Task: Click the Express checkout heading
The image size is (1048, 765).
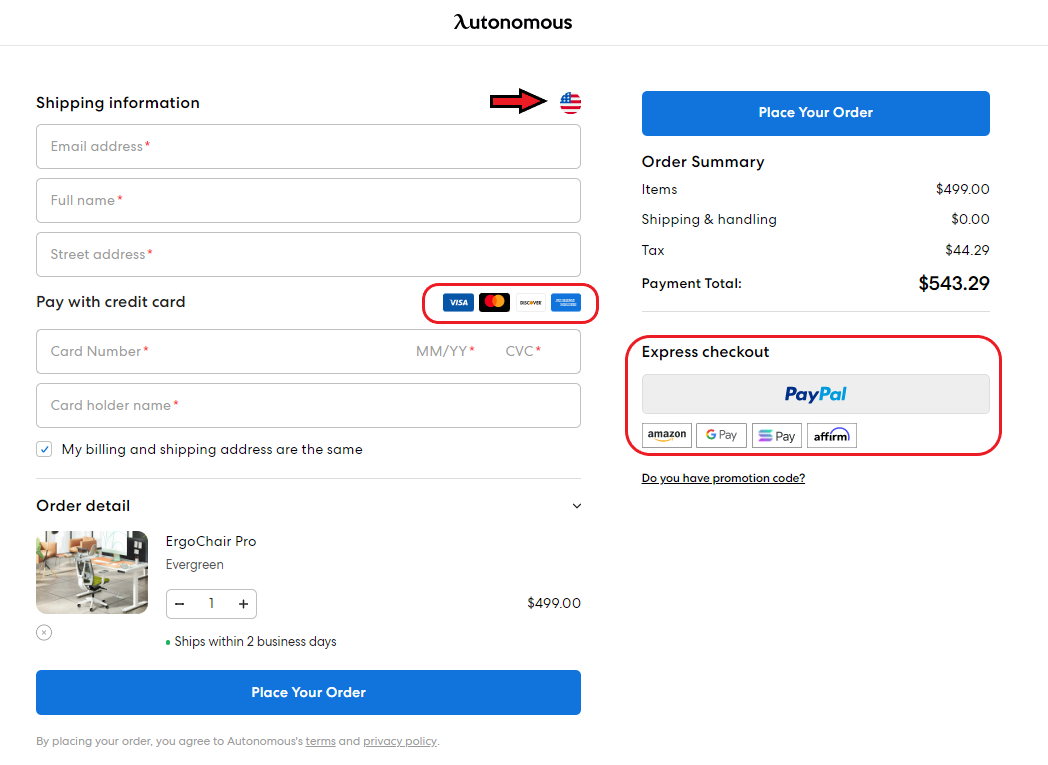Action: click(706, 352)
